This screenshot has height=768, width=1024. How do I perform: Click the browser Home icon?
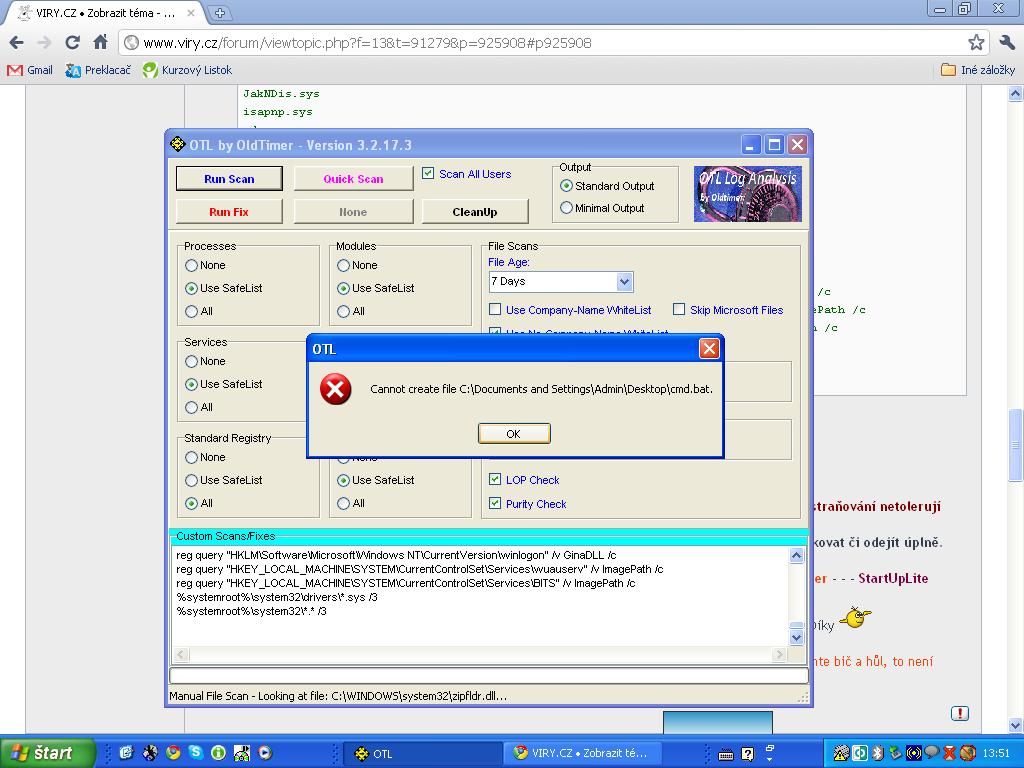[x=100, y=43]
